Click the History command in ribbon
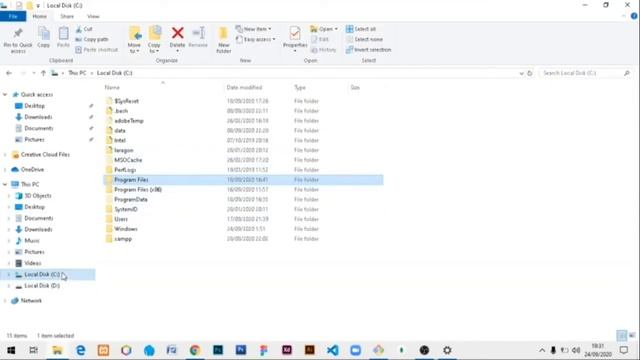 (x=323, y=50)
